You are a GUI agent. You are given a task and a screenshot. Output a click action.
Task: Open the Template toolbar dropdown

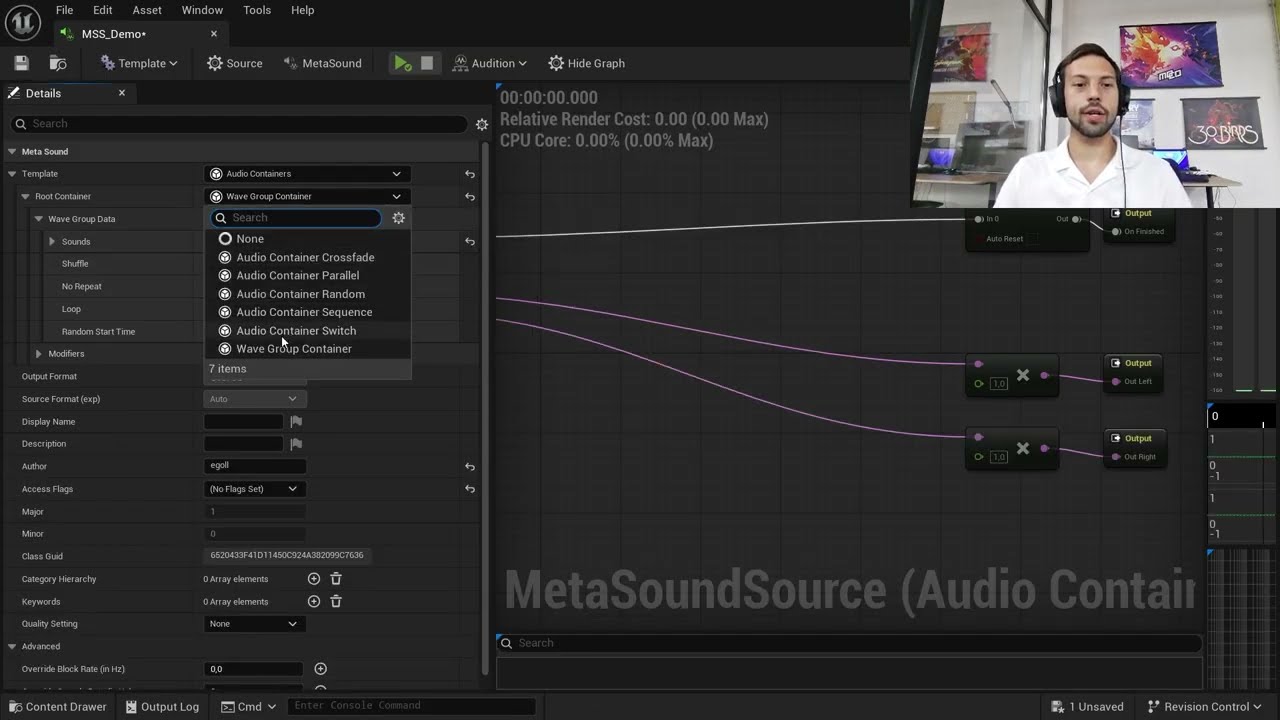pos(139,63)
